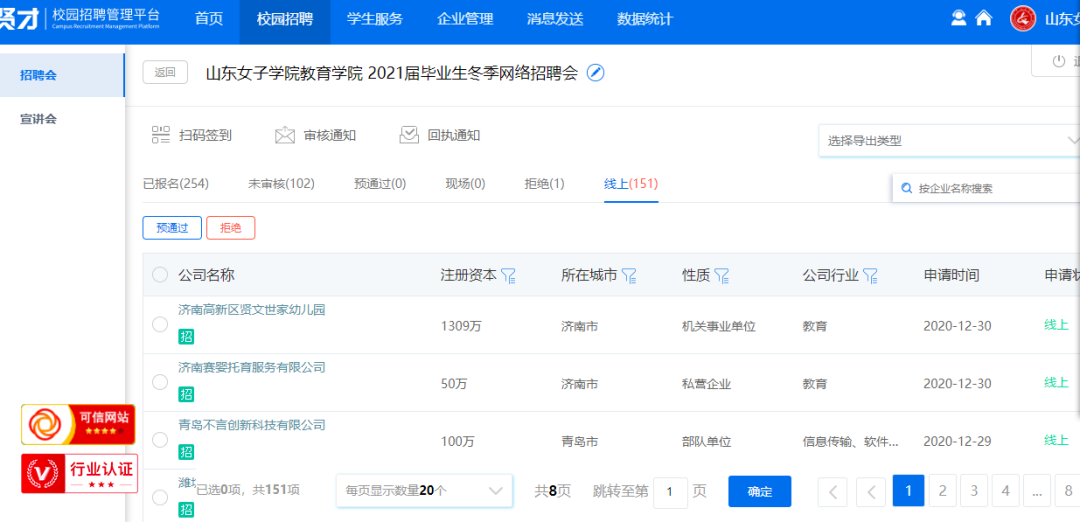Viewport: 1080px width, 522px height.
Task: Go to page 2 in pagination
Action: (942, 491)
